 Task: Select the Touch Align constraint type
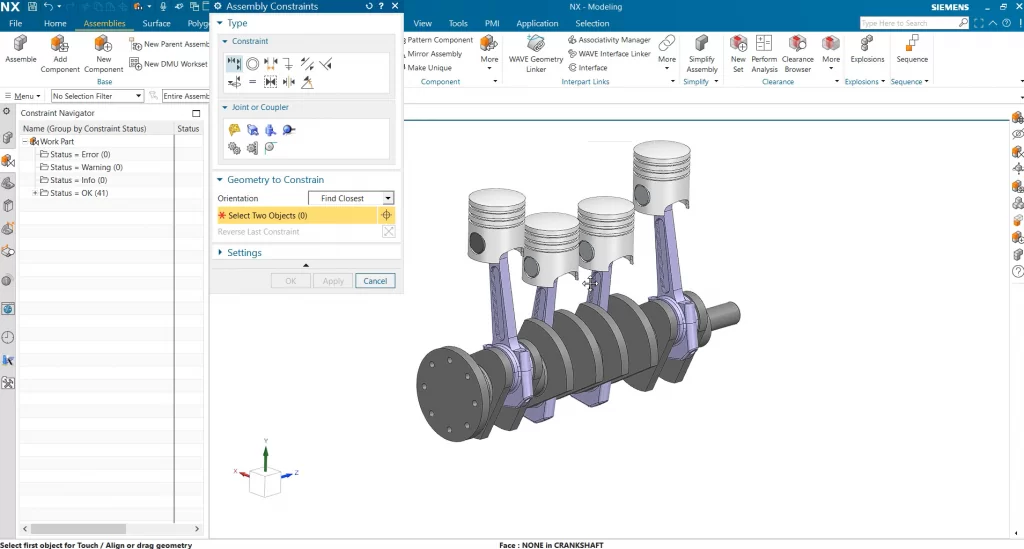coord(234,63)
